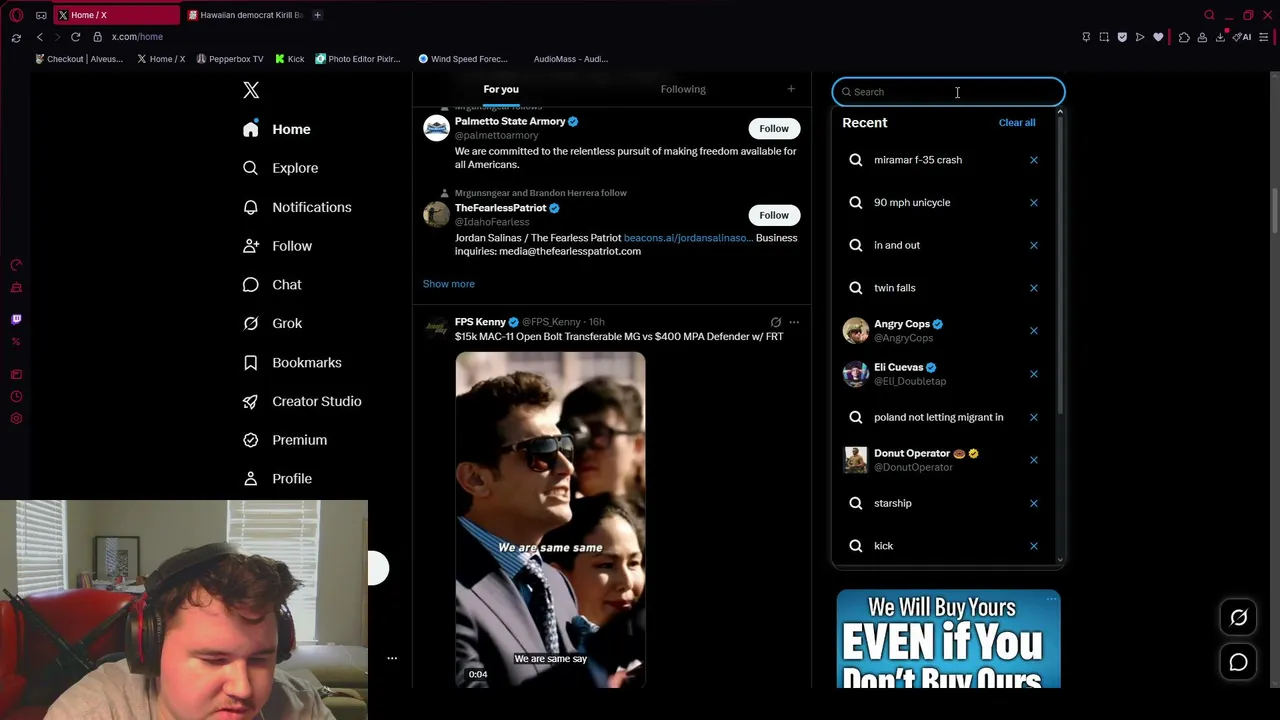Viewport: 1280px width, 720px height.
Task: Follow TheFearlessPatriot account
Action: (x=774, y=215)
